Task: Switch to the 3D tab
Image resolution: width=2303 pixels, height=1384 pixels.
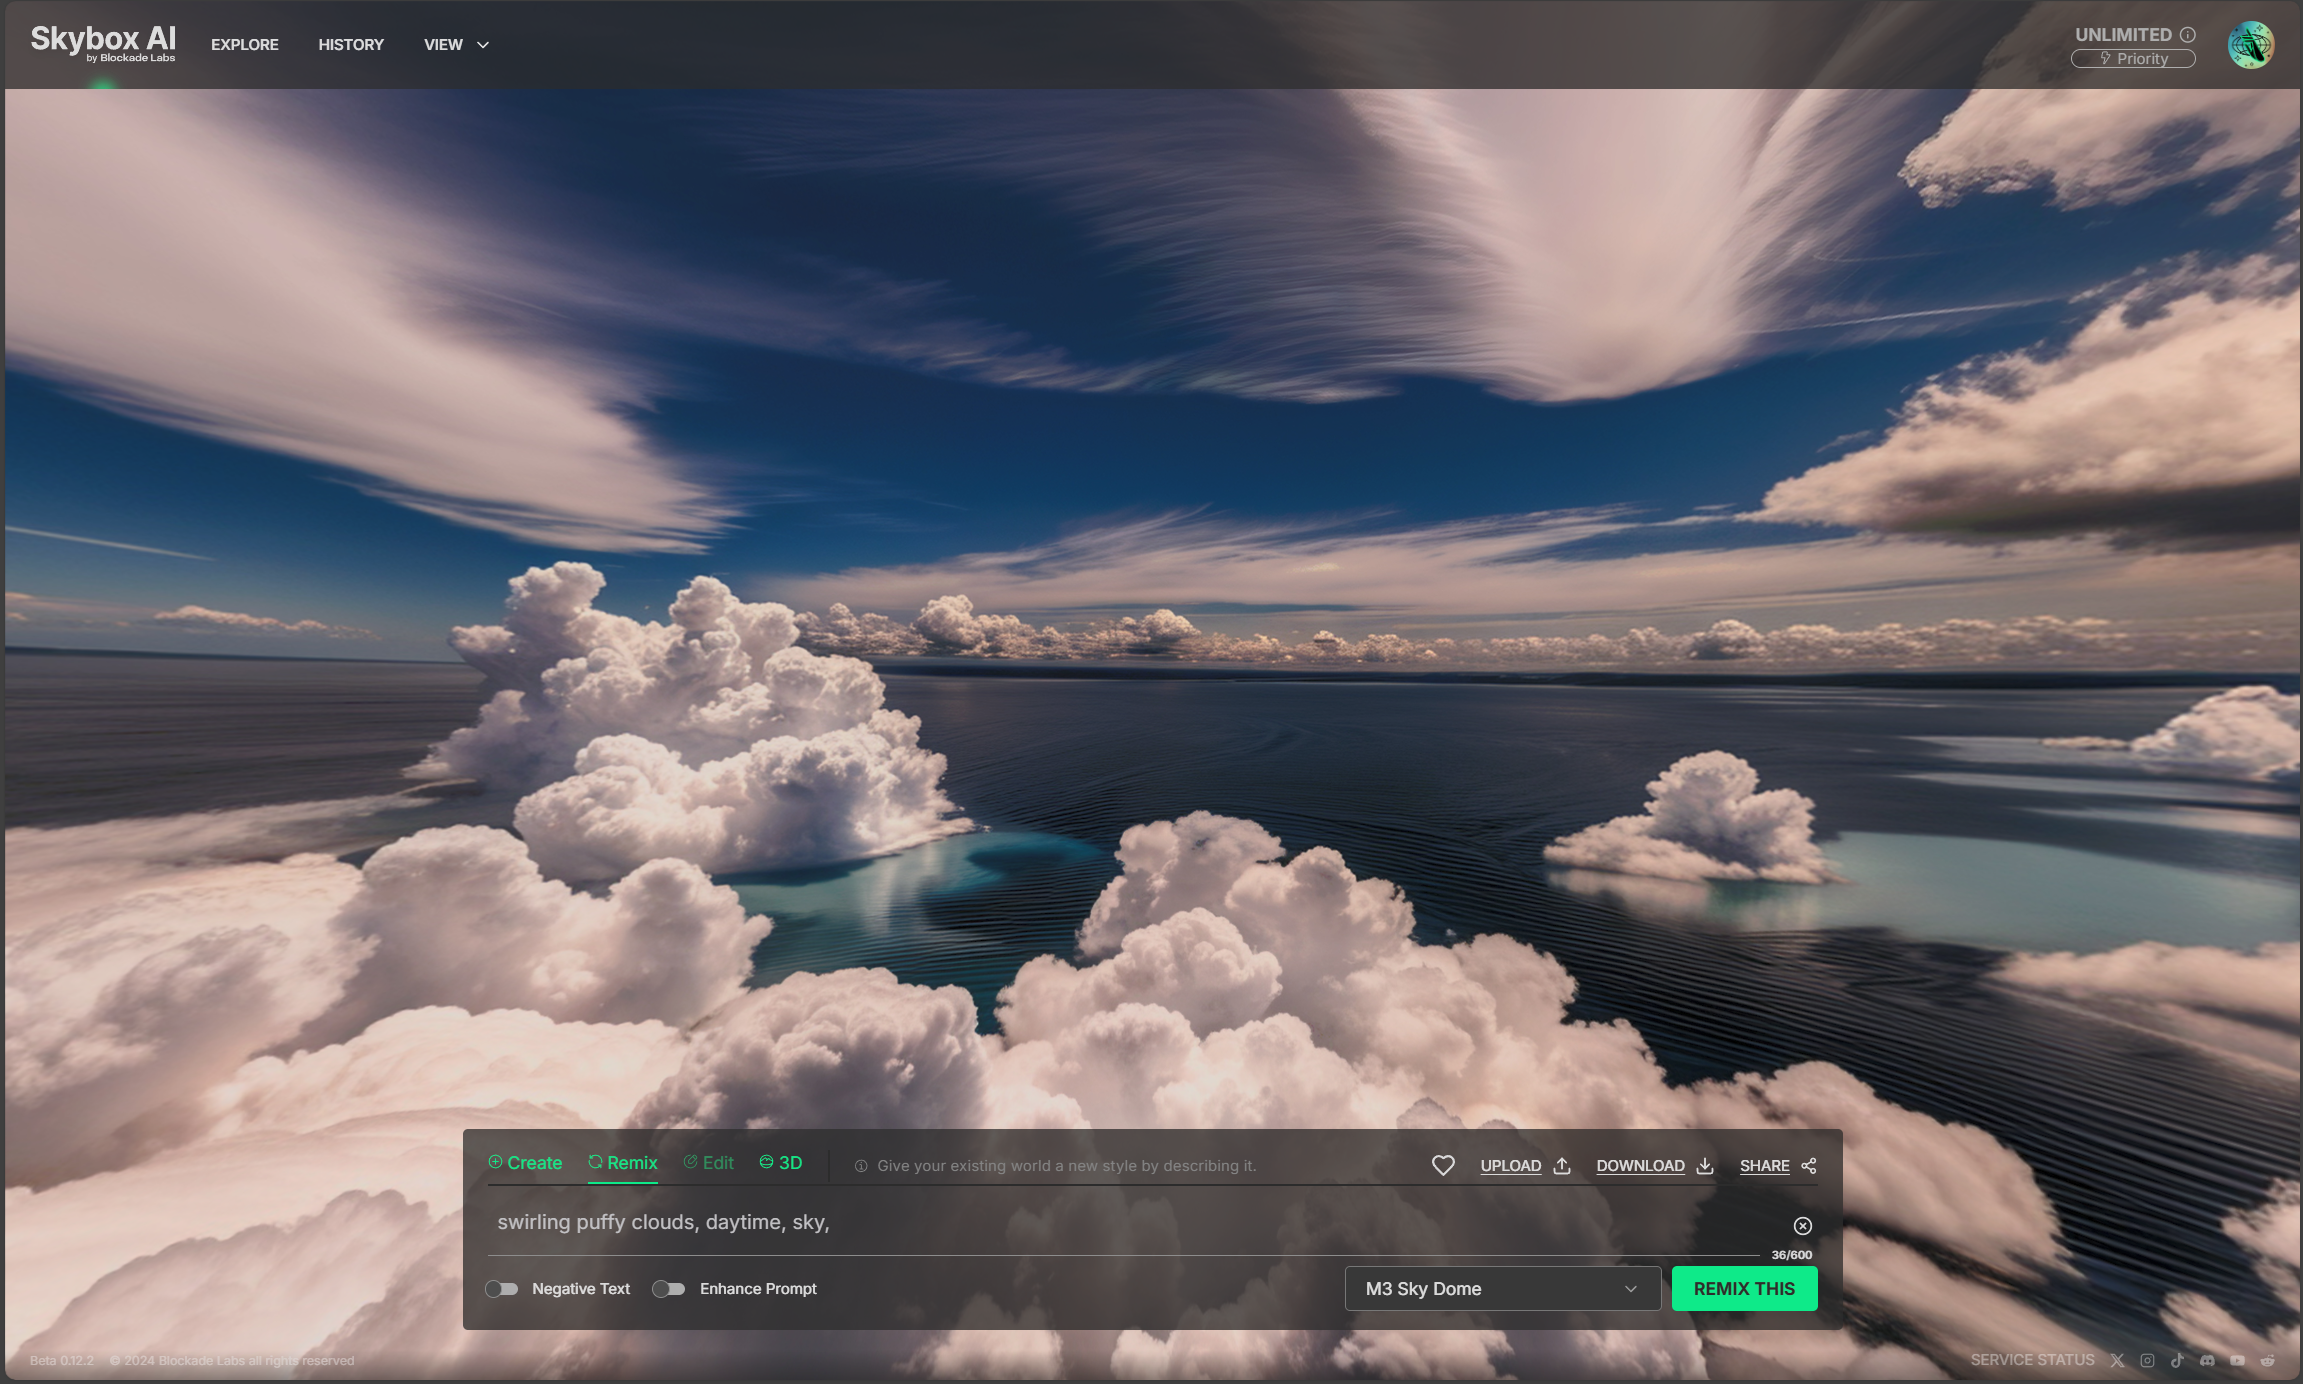Action: [781, 1163]
